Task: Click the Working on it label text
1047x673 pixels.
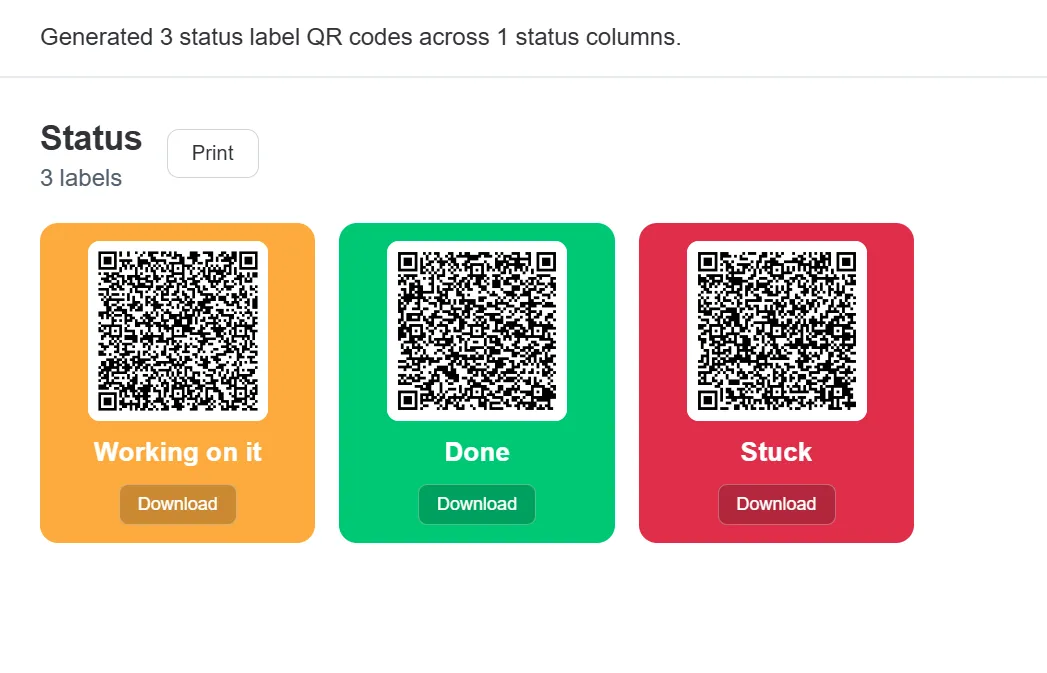Action: pos(177,452)
